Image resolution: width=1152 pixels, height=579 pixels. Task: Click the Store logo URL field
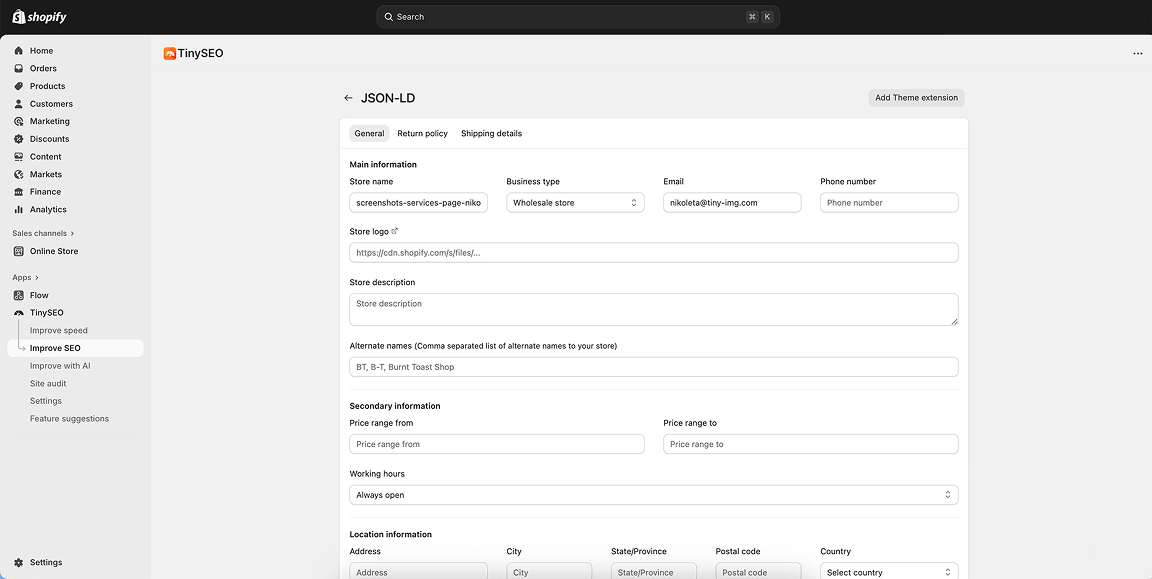click(x=654, y=253)
